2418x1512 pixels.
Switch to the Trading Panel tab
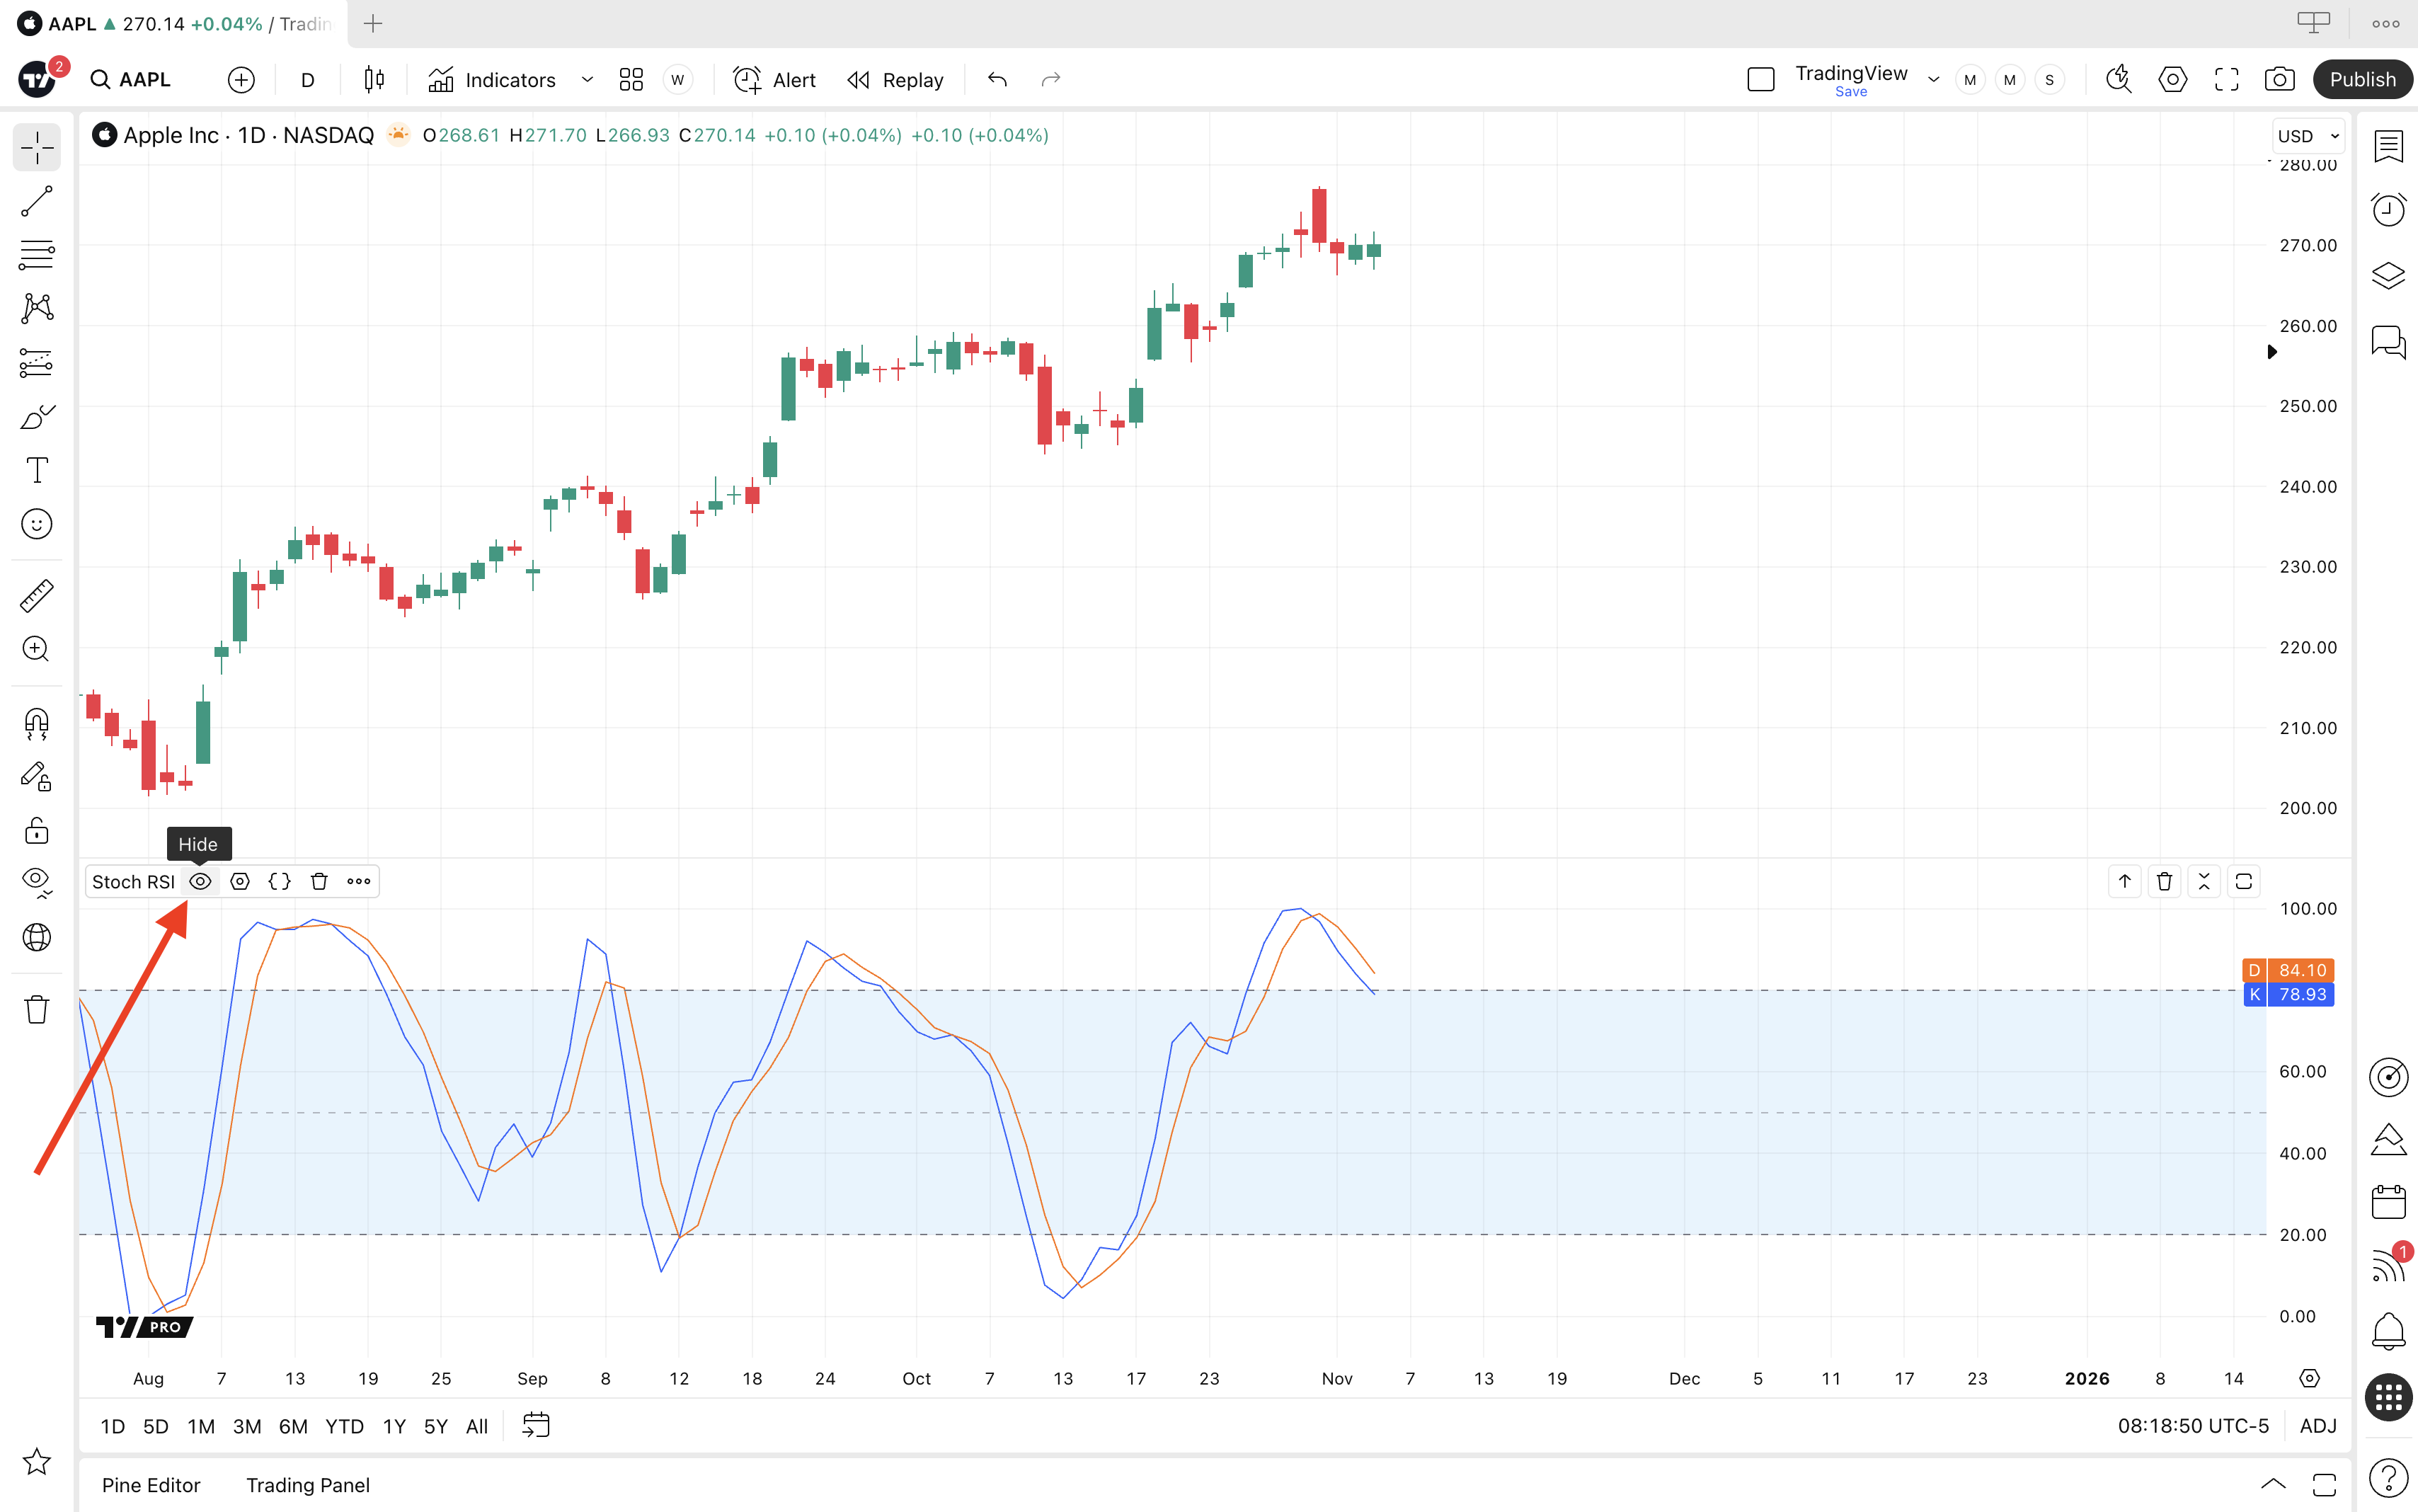click(x=308, y=1485)
